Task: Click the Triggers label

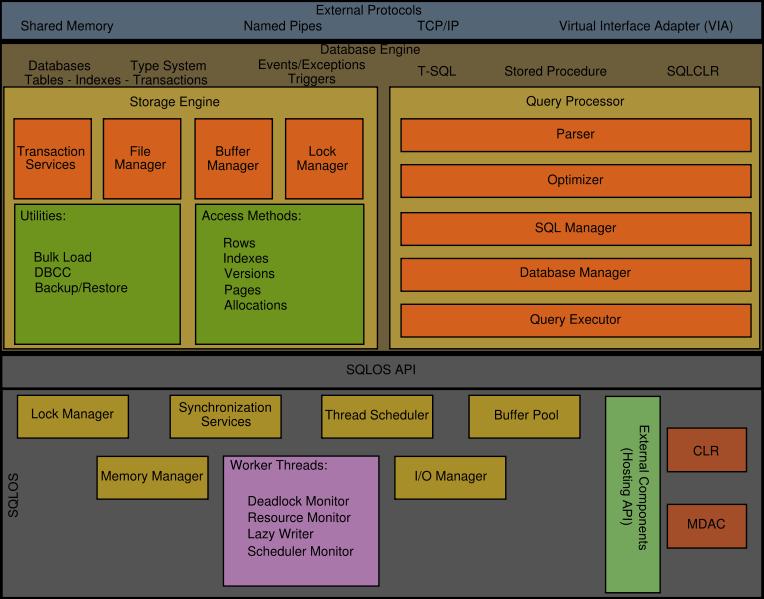Action: tap(311, 79)
